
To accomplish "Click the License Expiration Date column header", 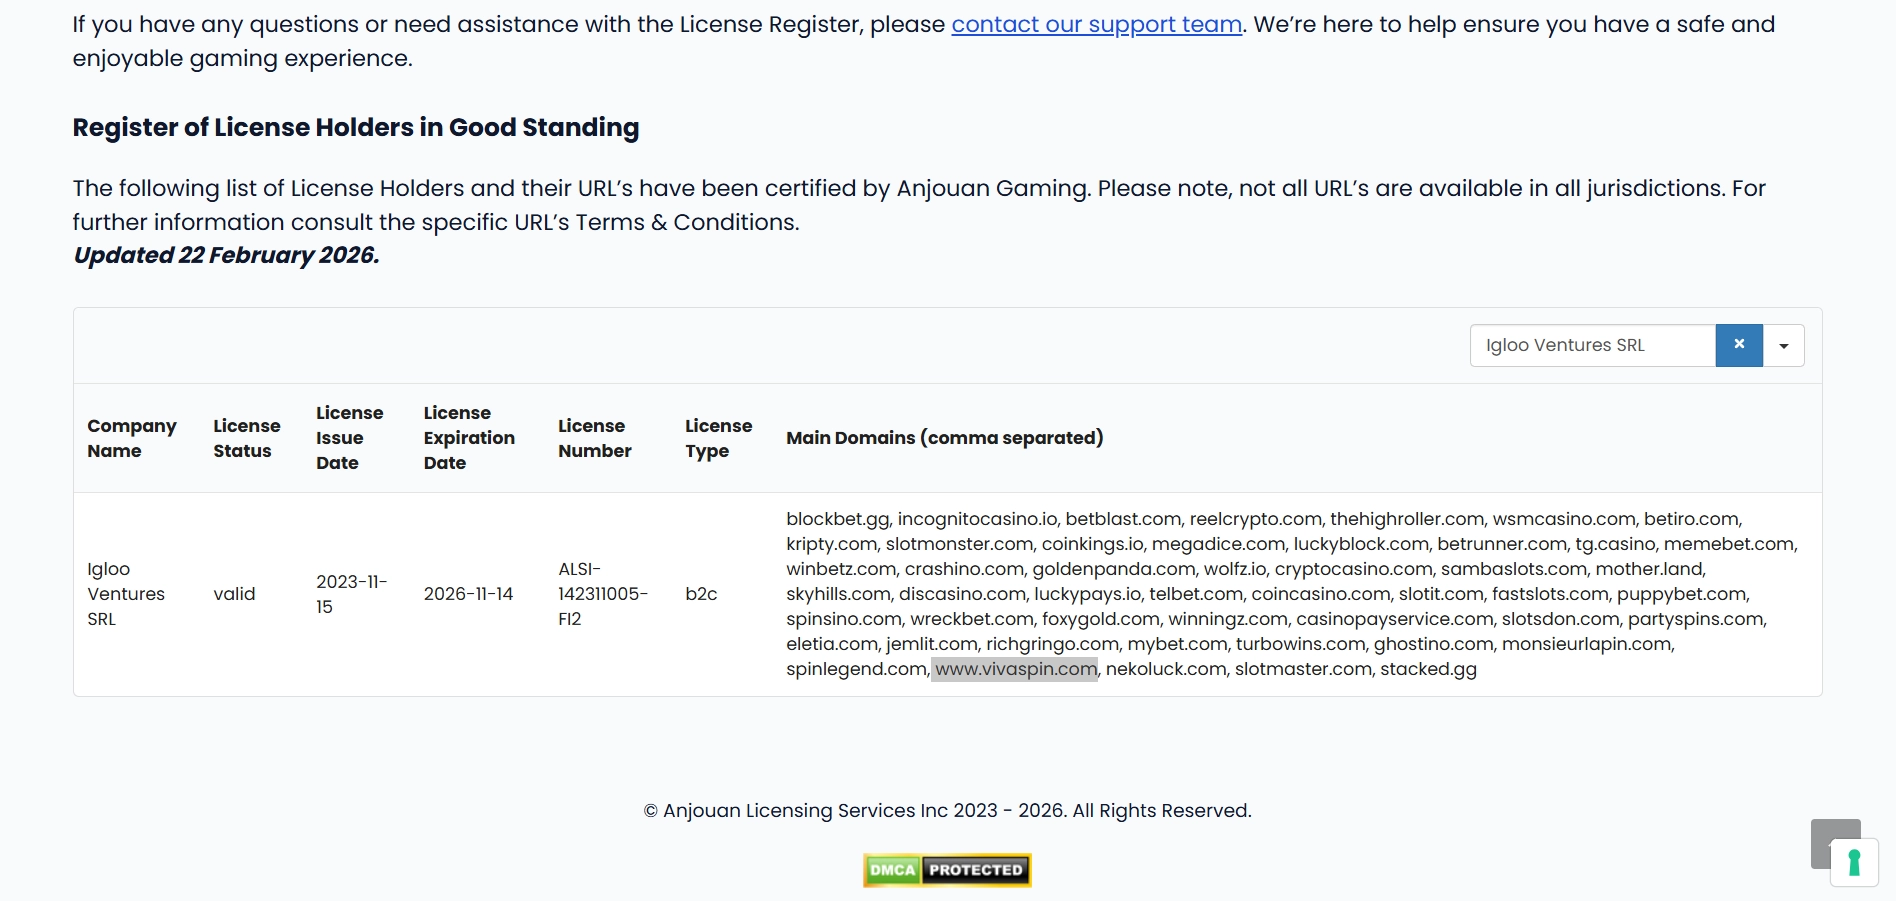I will [x=469, y=438].
